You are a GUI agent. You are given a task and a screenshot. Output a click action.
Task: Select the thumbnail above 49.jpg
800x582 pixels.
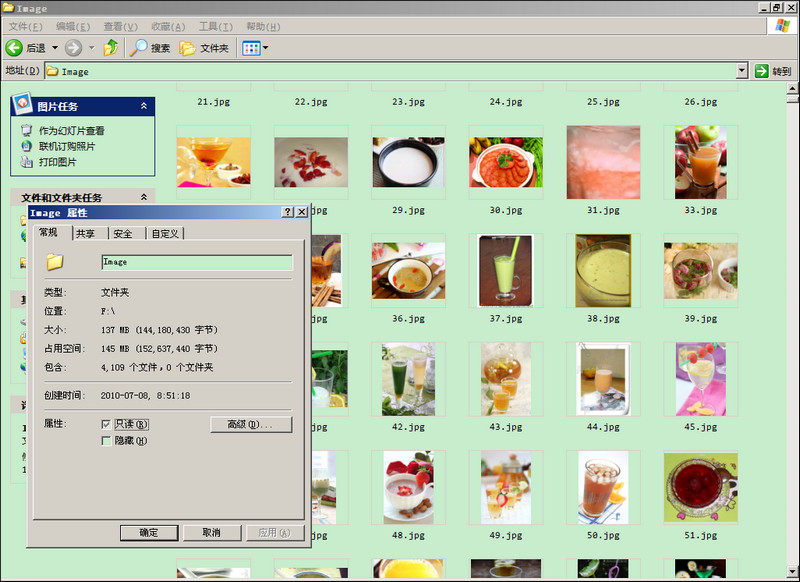pos(506,487)
